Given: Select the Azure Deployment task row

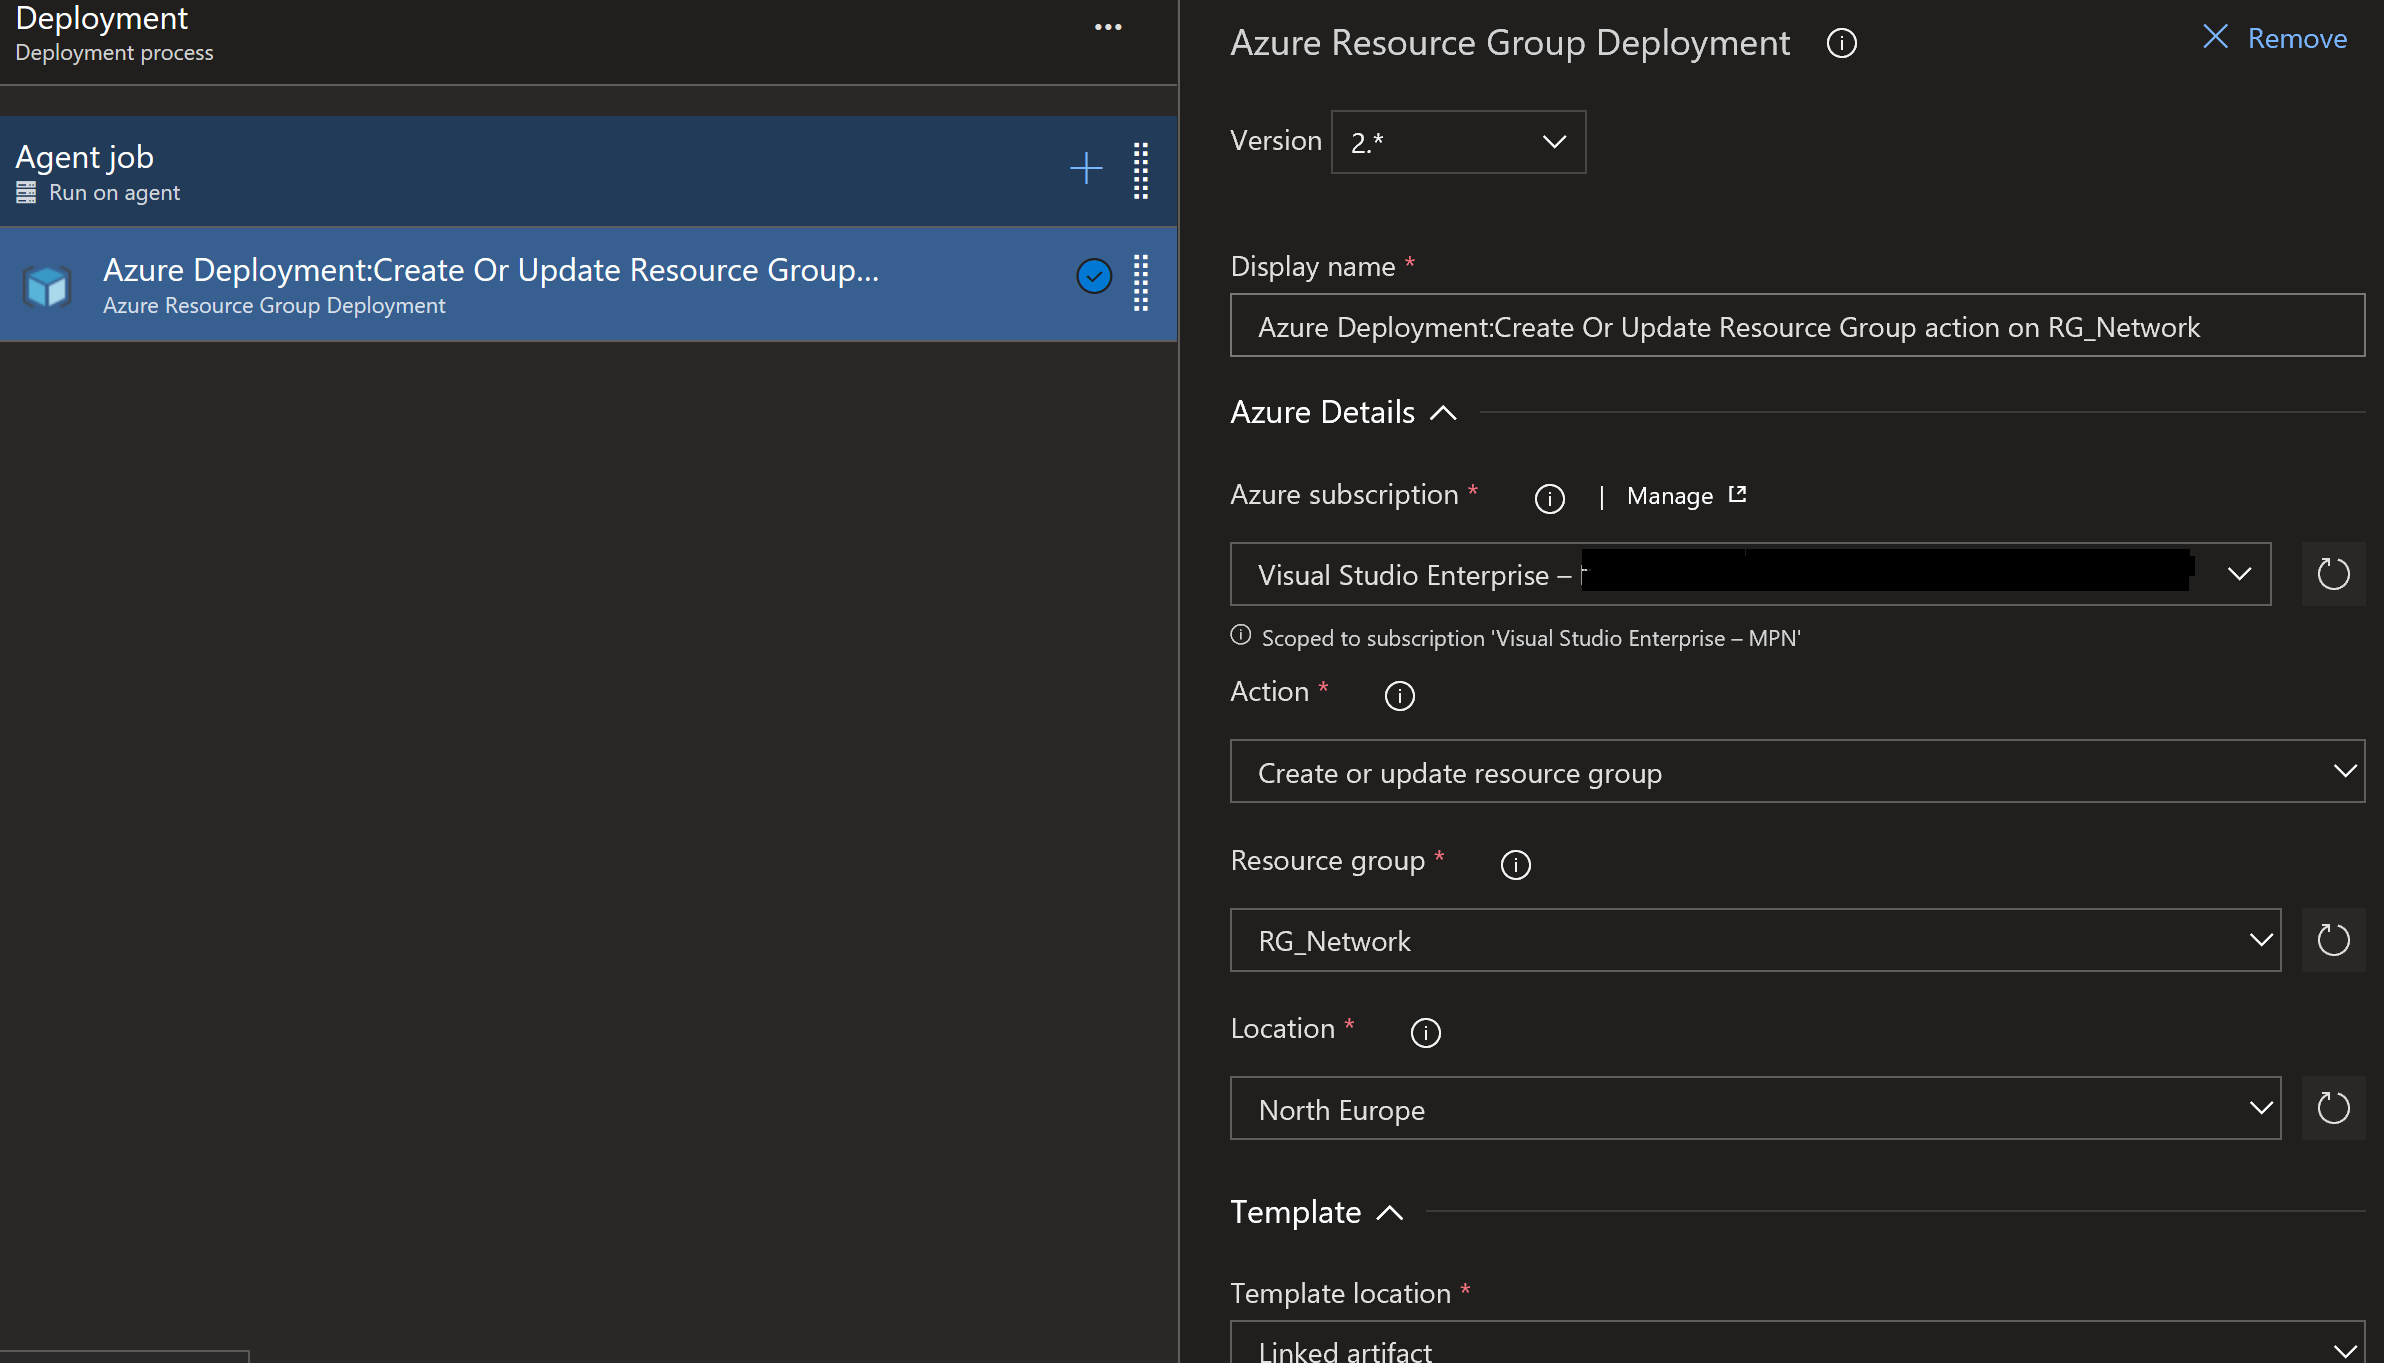Looking at the screenshot, I should (588, 285).
